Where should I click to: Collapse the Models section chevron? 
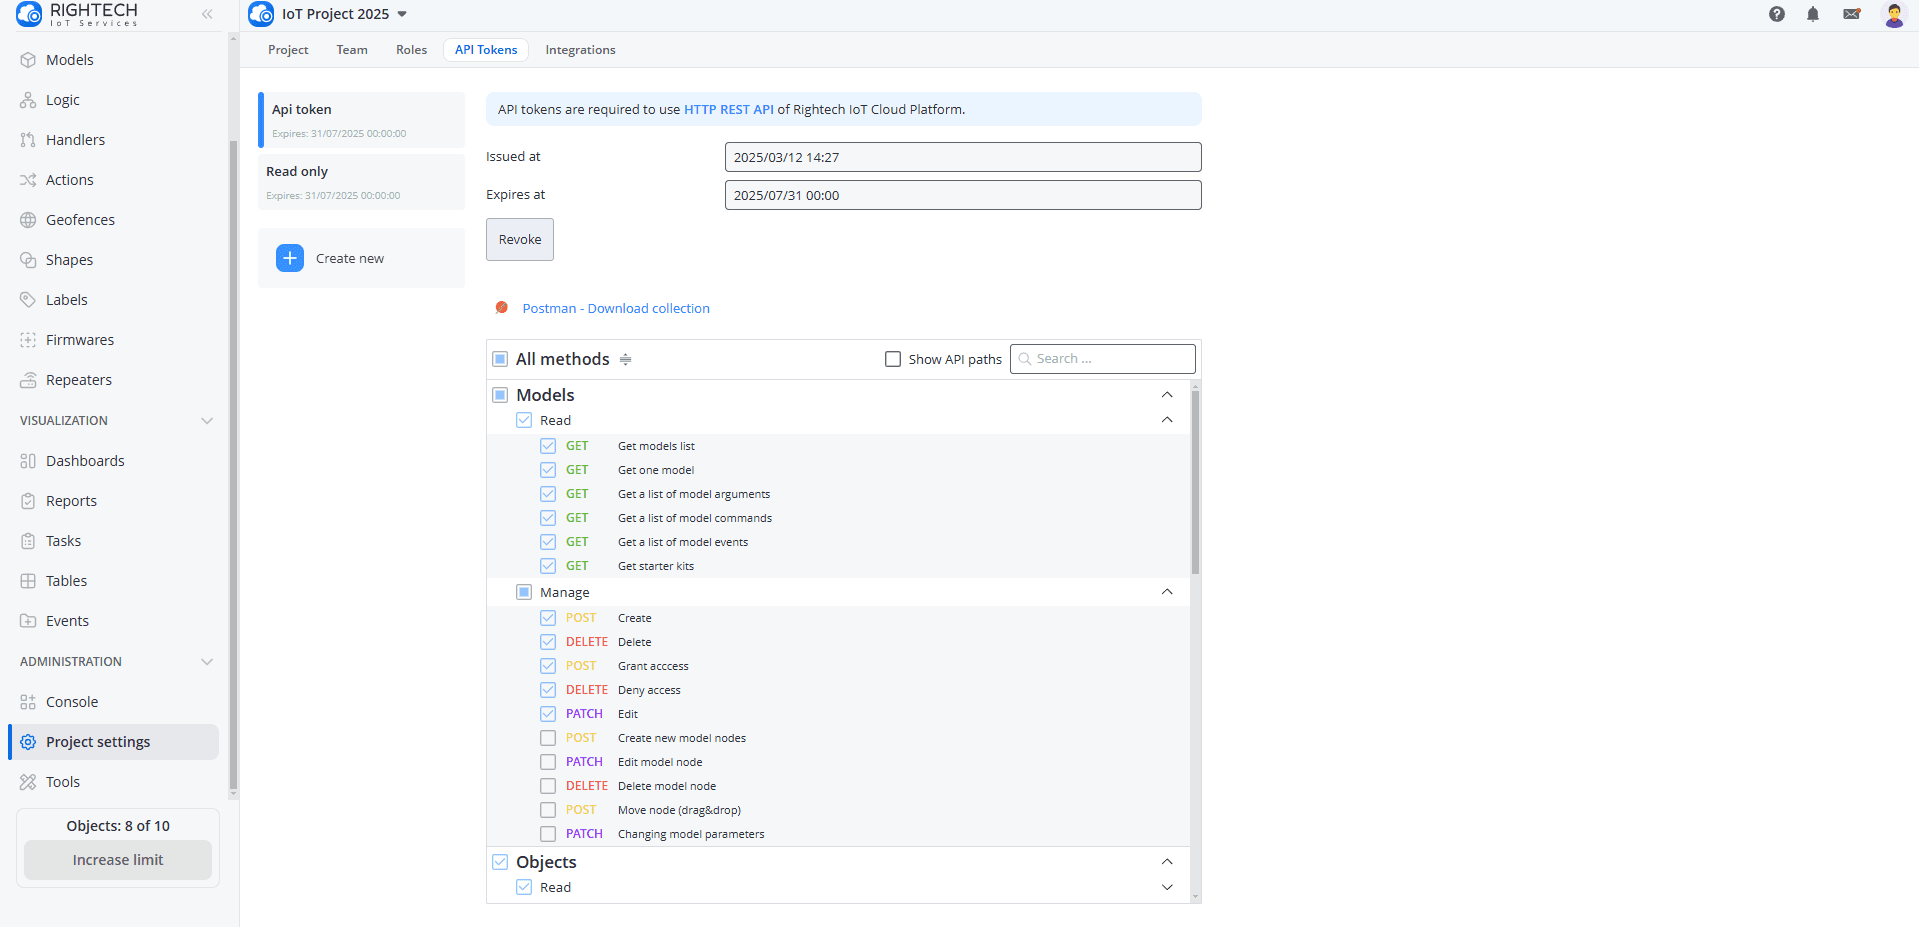pos(1166,395)
